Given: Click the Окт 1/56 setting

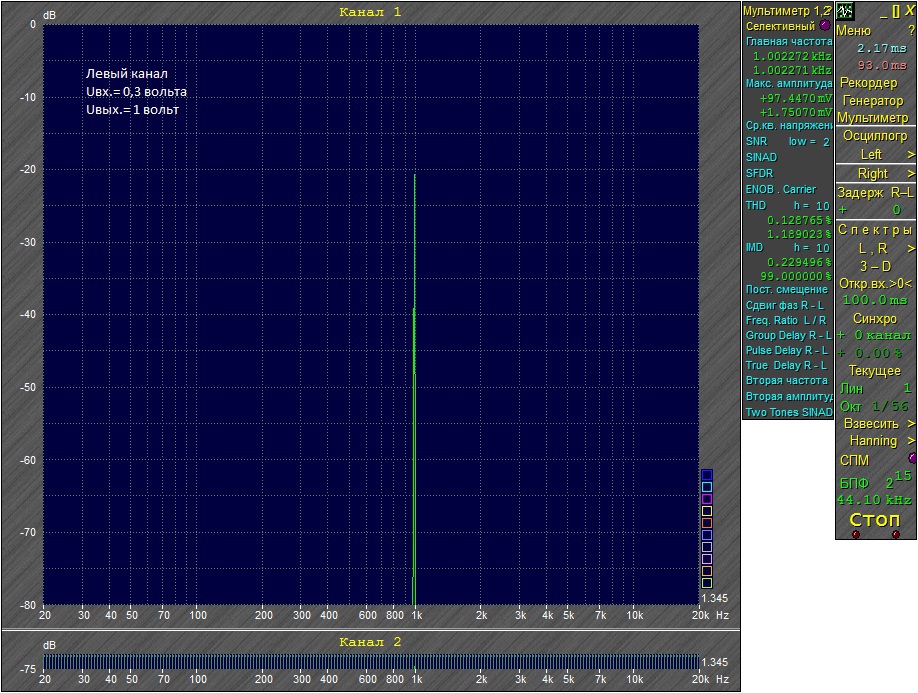Looking at the screenshot, I should [x=875, y=406].
